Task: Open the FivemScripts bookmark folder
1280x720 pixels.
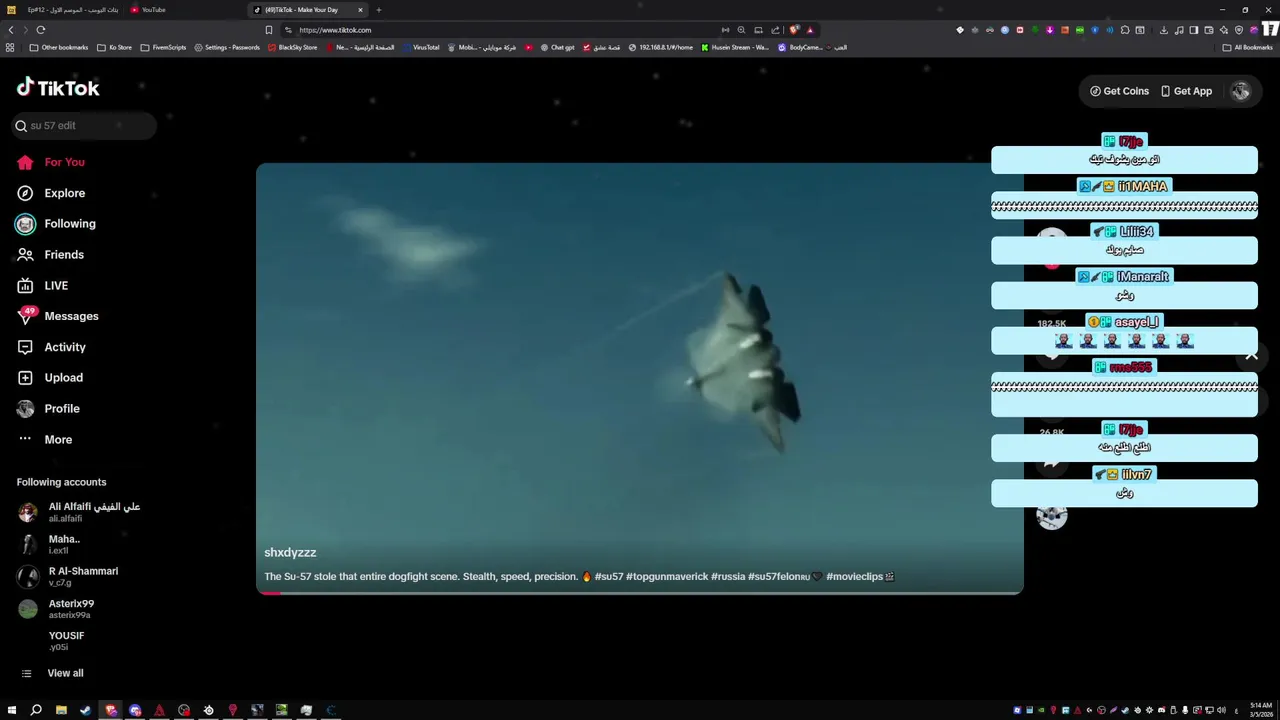Action: pos(163,47)
